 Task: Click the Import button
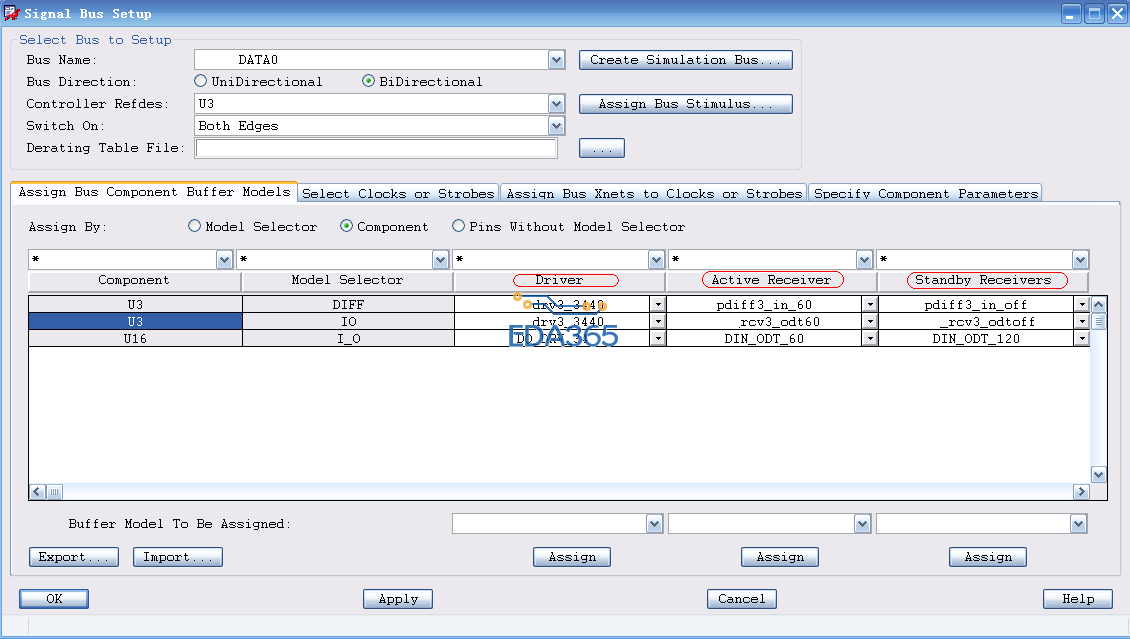177,557
